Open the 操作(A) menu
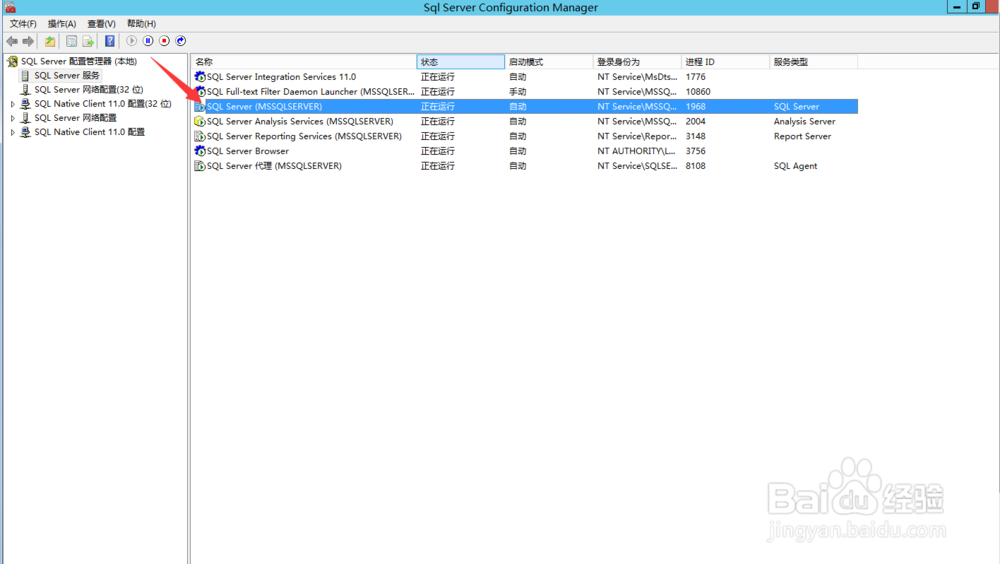 pyautogui.click(x=62, y=24)
